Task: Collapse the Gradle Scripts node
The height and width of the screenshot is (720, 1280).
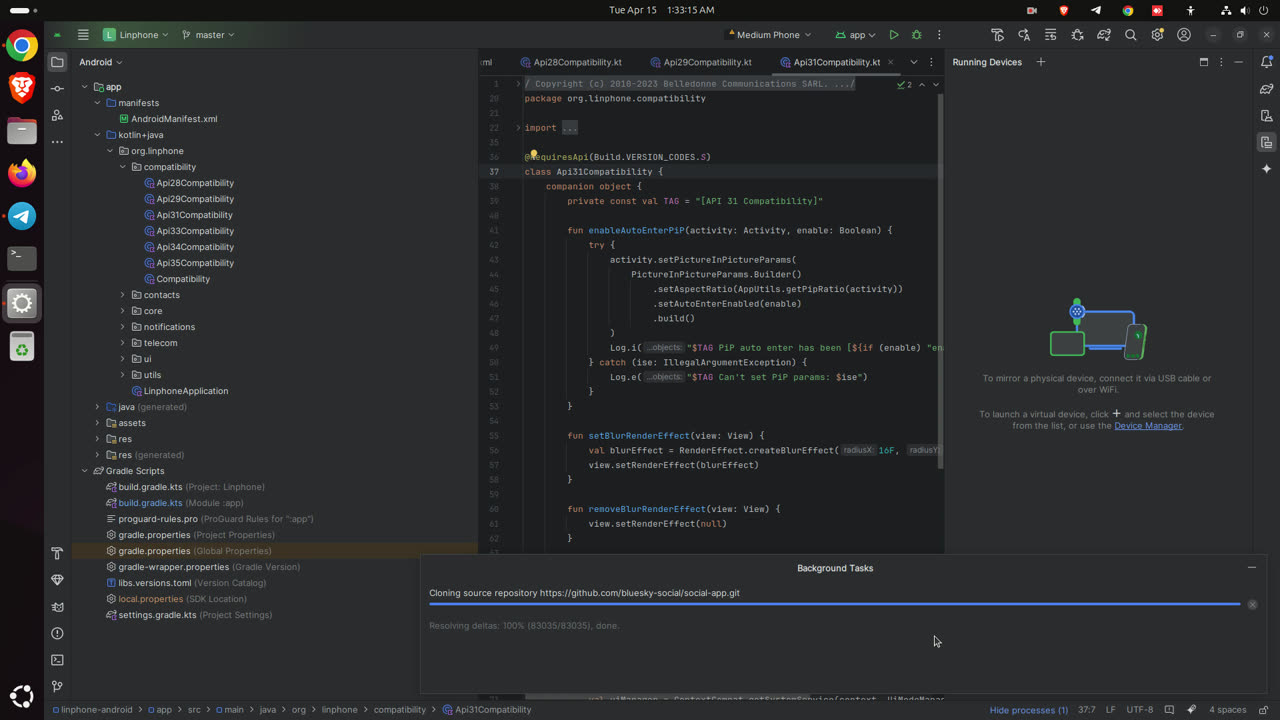Action: pyautogui.click(x=85, y=471)
